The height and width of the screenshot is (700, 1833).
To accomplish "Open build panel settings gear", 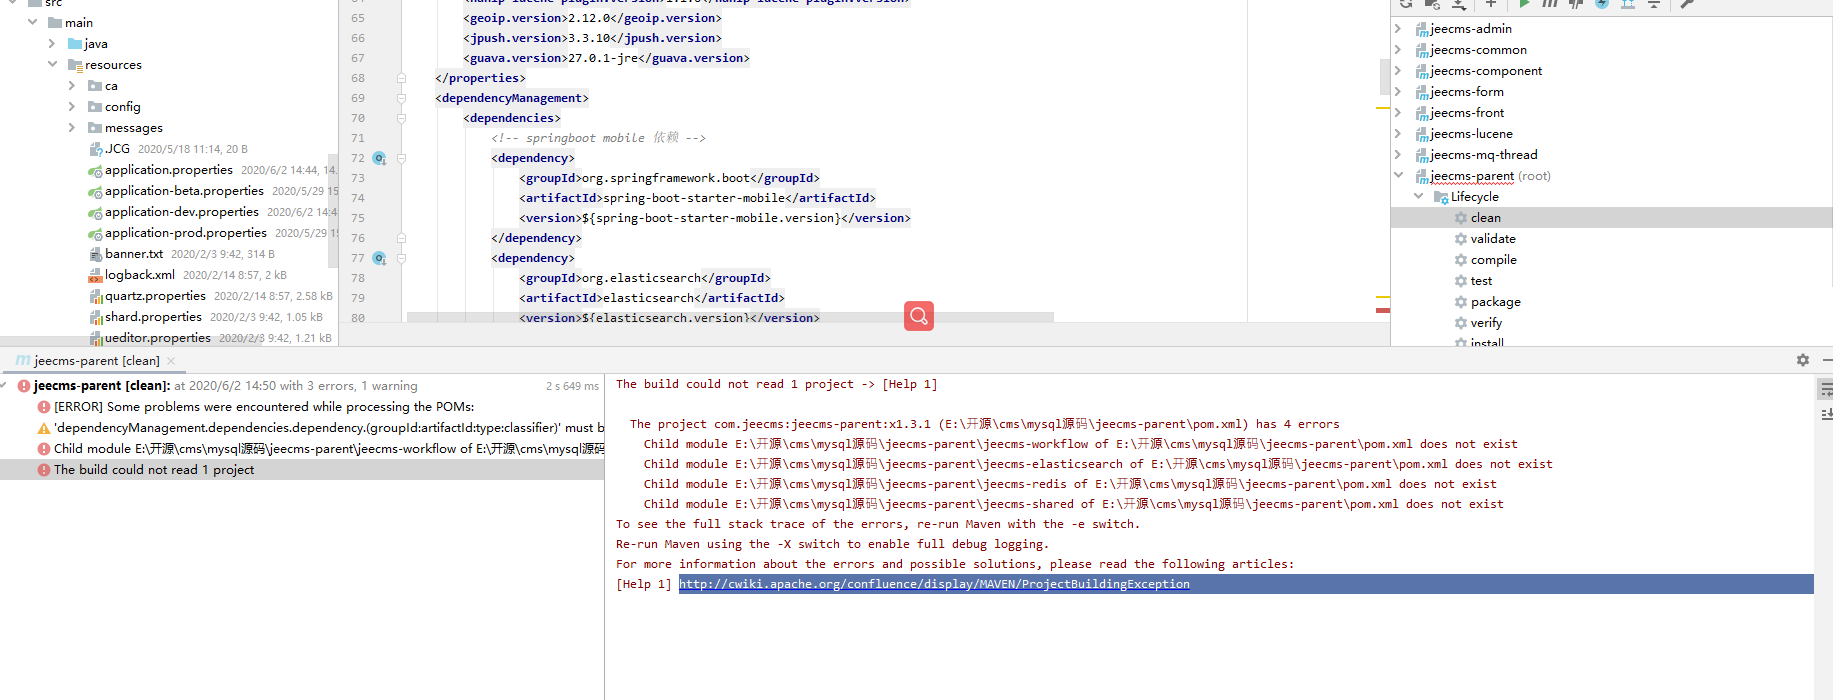I will click(1803, 360).
